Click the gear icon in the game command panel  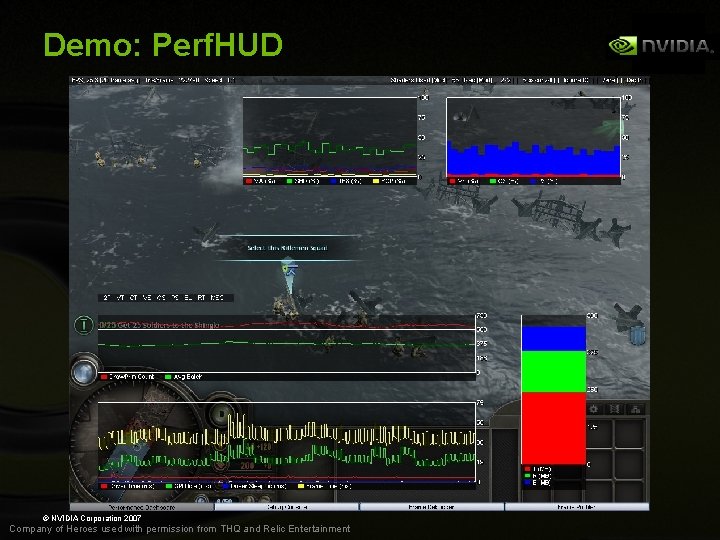[x=594, y=409]
